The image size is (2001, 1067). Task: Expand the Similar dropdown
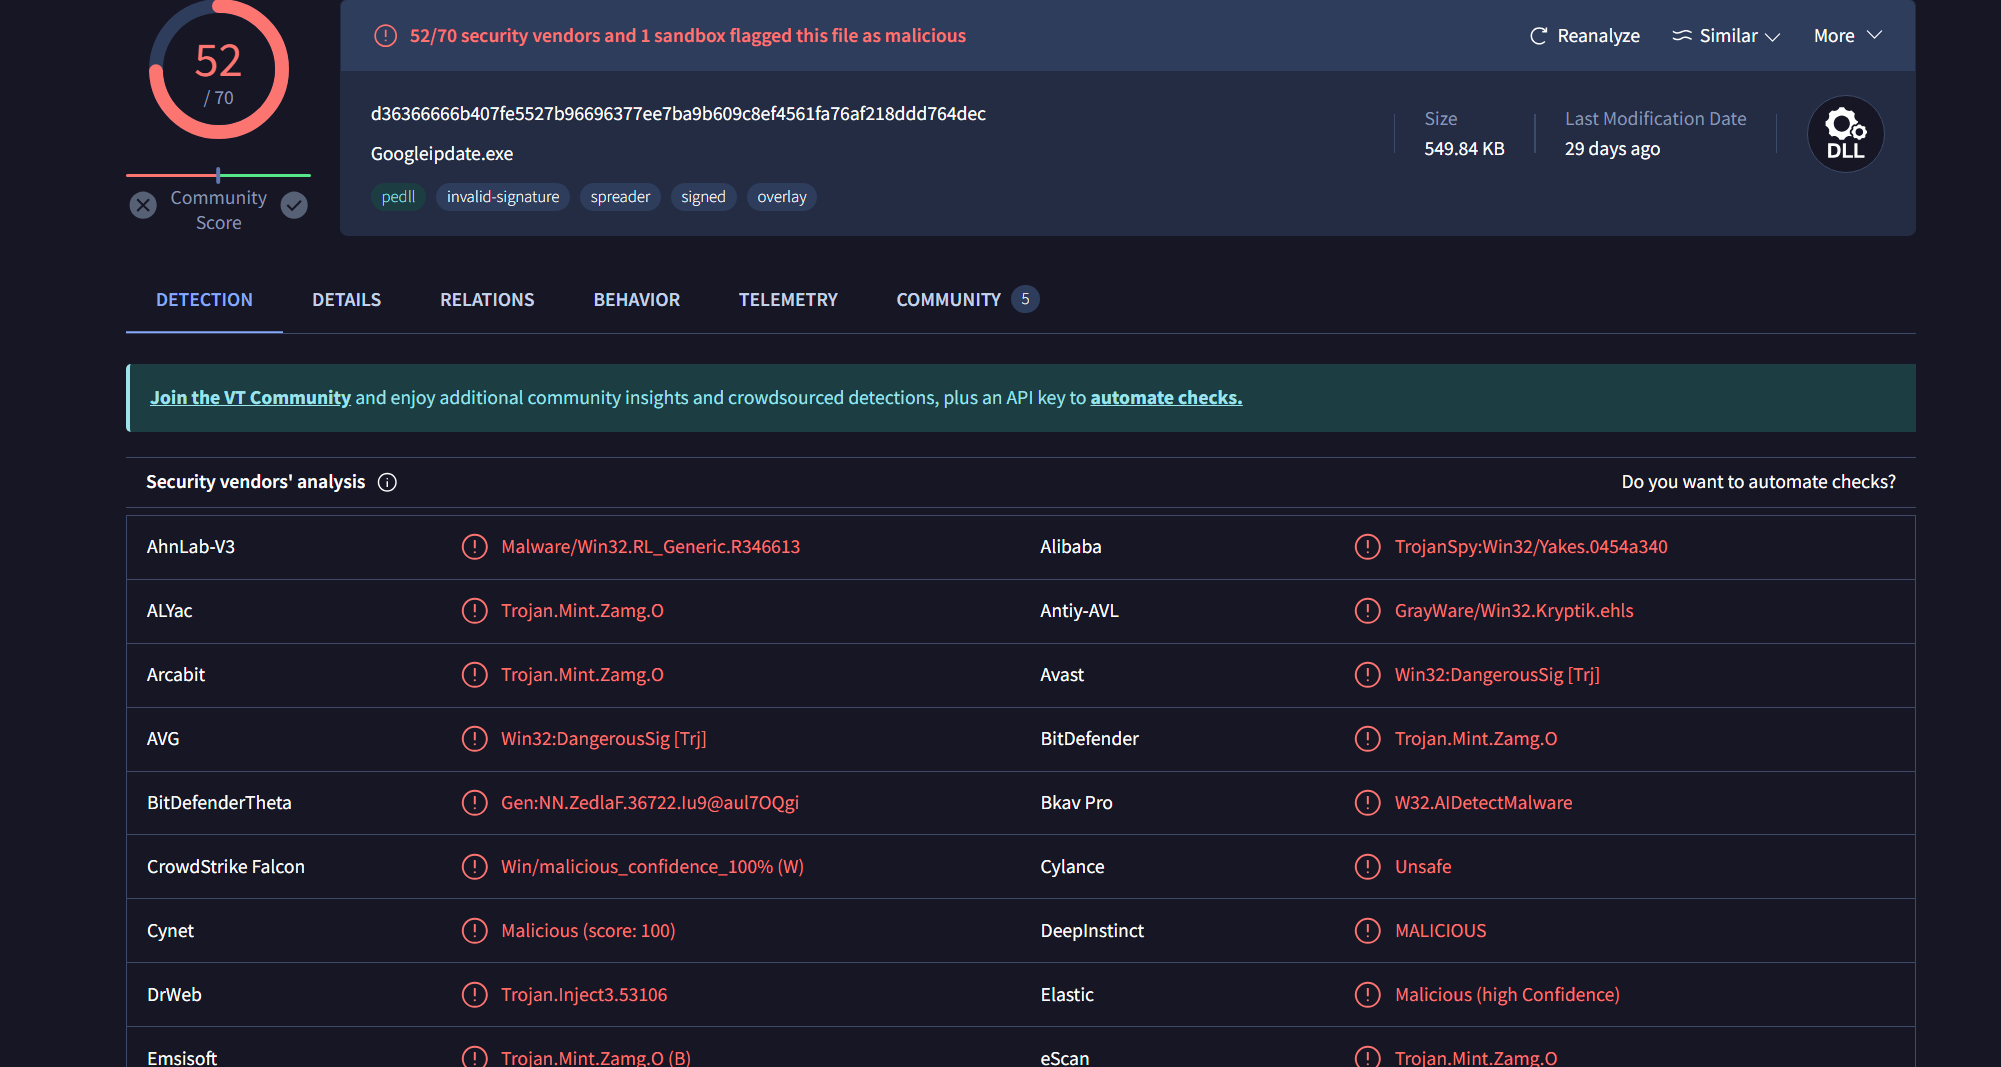(x=1726, y=36)
